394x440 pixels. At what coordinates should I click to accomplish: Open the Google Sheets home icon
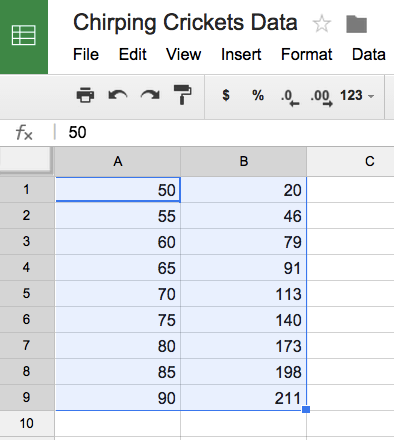click(24, 35)
